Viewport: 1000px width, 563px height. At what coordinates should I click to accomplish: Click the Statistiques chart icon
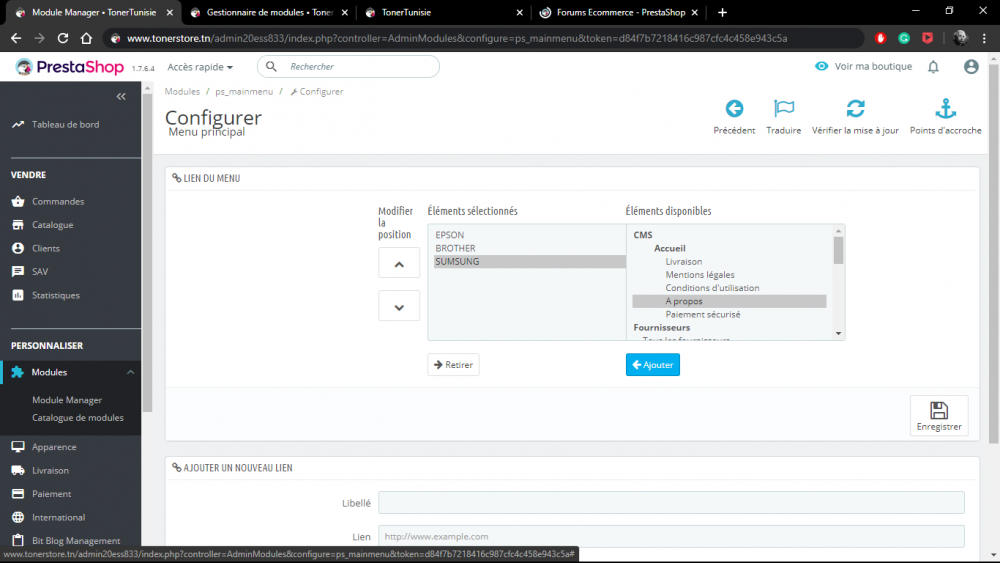[x=18, y=295]
